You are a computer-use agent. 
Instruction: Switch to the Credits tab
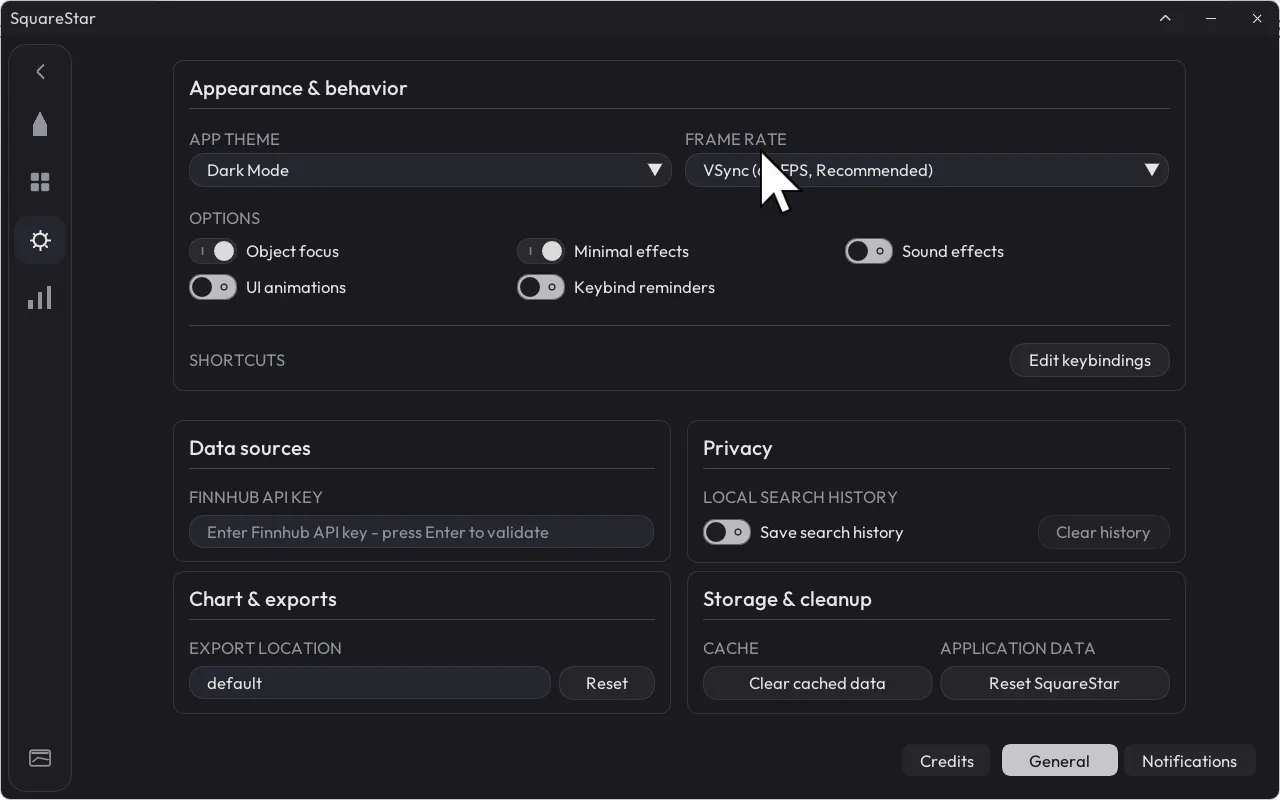click(x=946, y=761)
